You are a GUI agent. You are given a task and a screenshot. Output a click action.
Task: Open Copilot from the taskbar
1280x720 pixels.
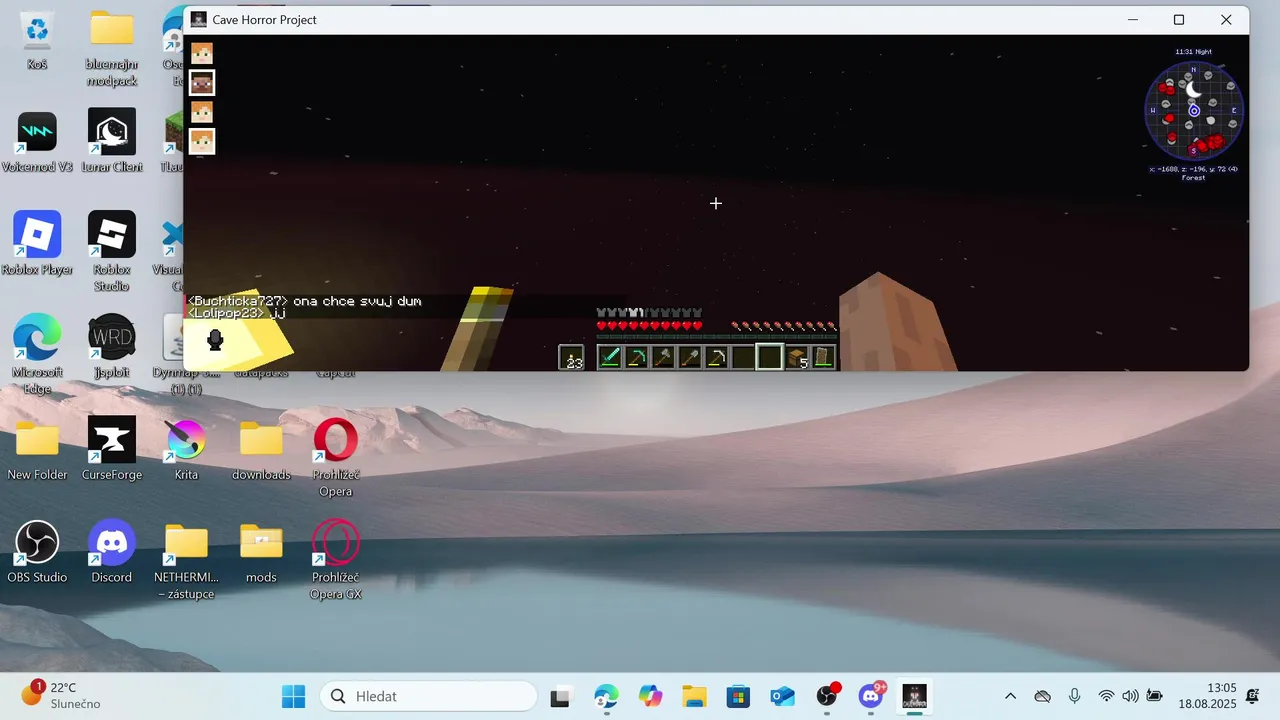click(x=651, y=696)
